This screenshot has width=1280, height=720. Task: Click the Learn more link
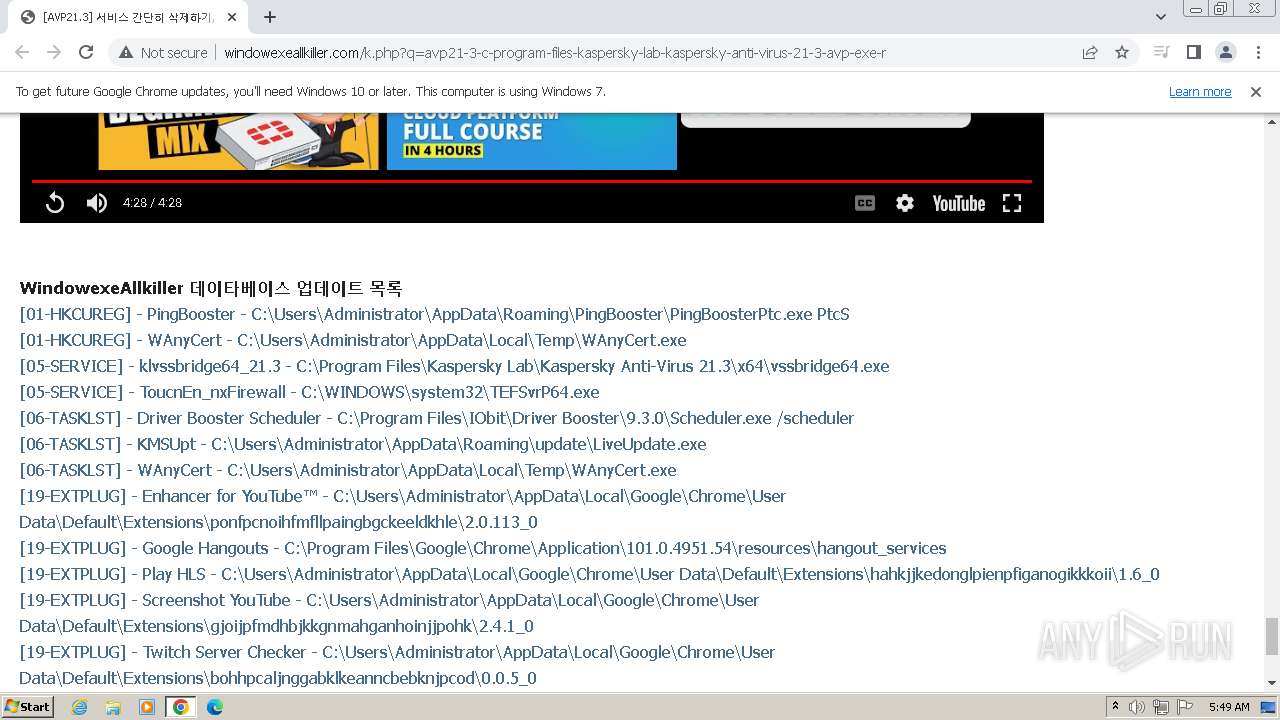pos(1200,92)
